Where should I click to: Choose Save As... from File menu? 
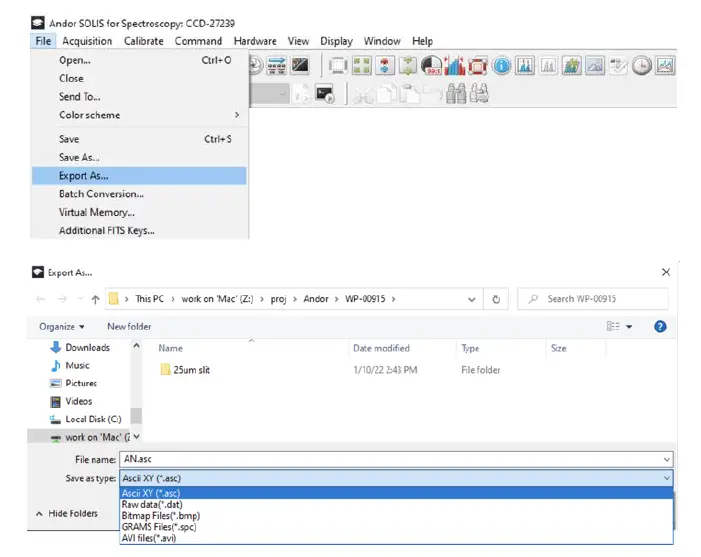click(139, 157)
